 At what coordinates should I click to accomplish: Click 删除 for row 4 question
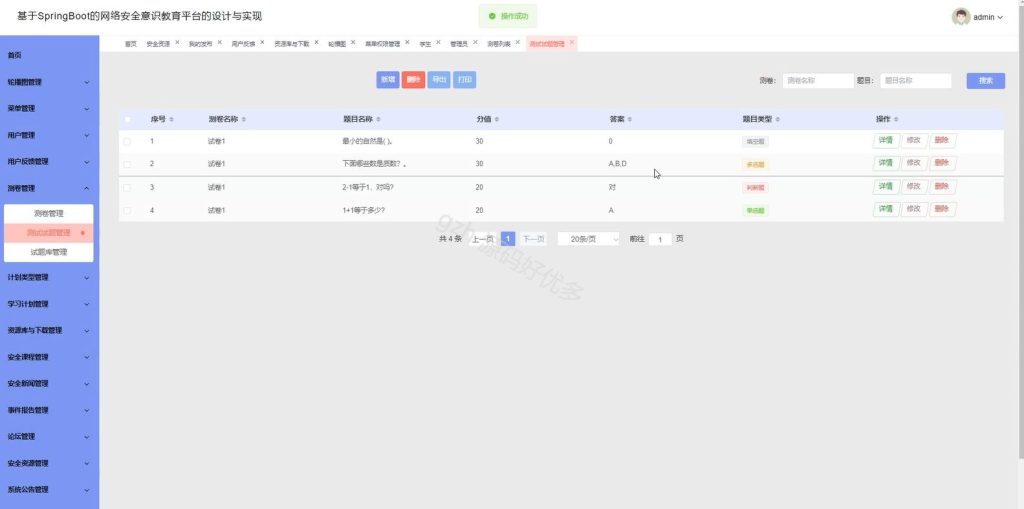point(942,210)
